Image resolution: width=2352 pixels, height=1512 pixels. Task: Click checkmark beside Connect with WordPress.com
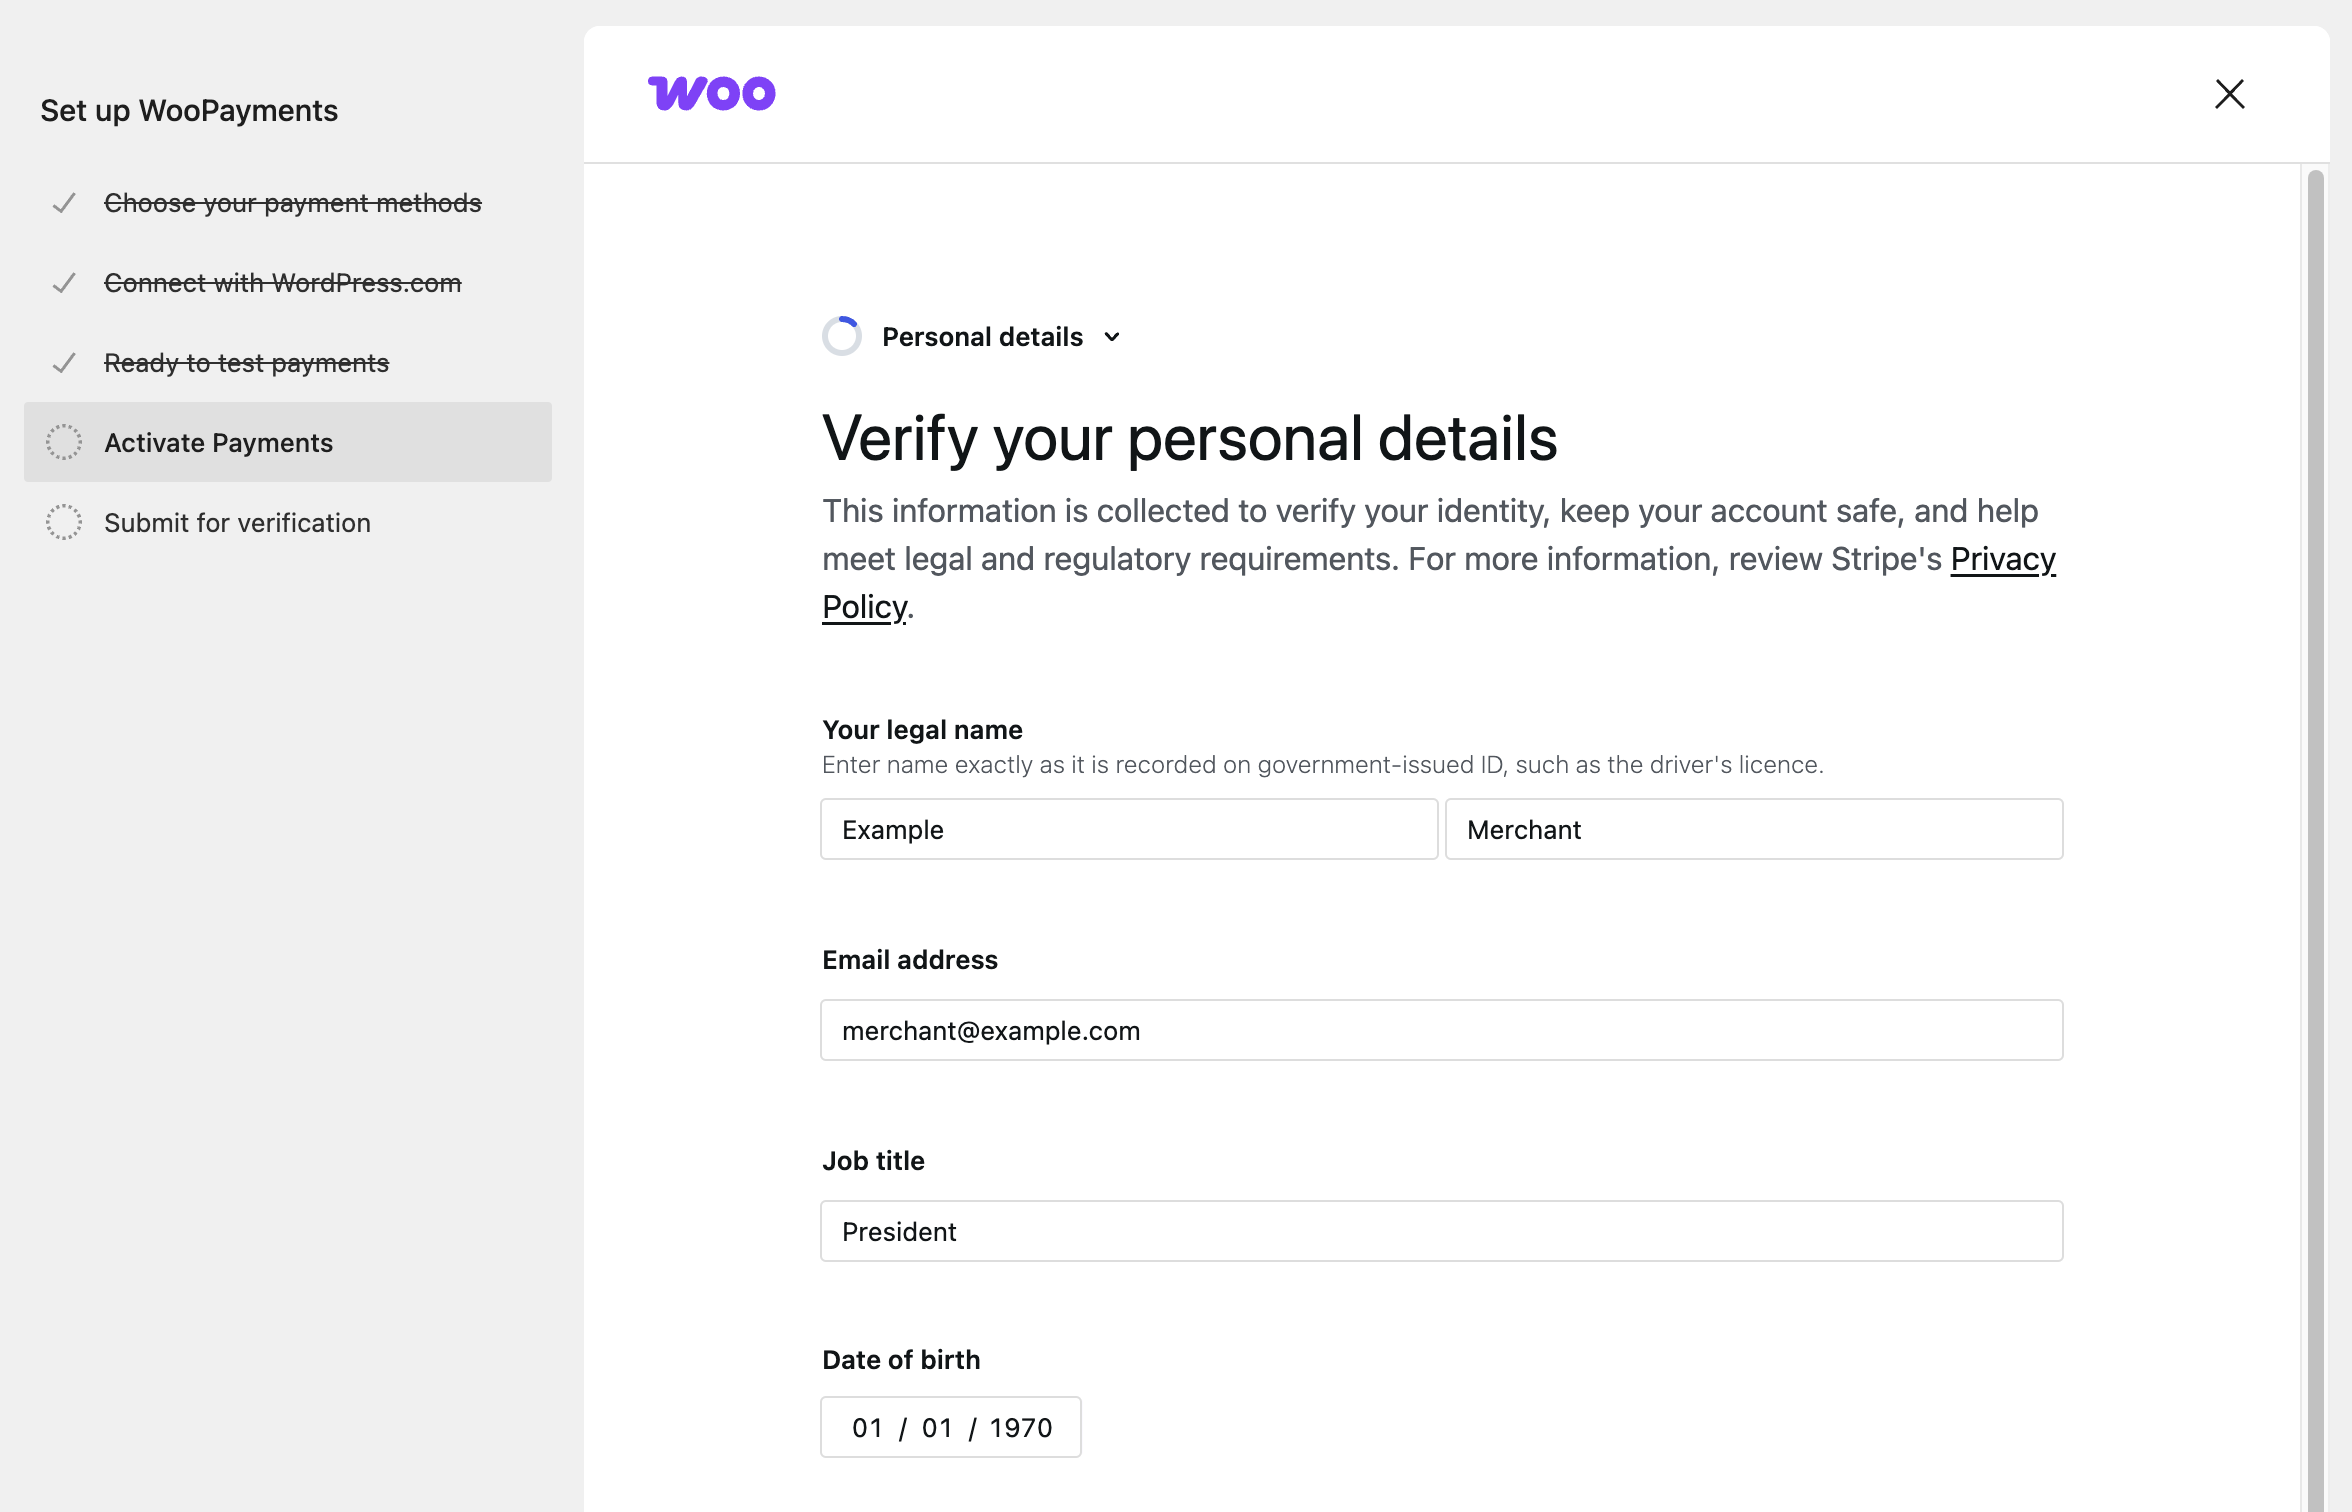pos(64,283)
